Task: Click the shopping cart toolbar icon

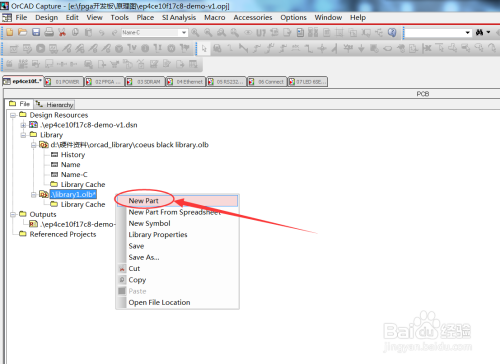Action: coord(114,64)
